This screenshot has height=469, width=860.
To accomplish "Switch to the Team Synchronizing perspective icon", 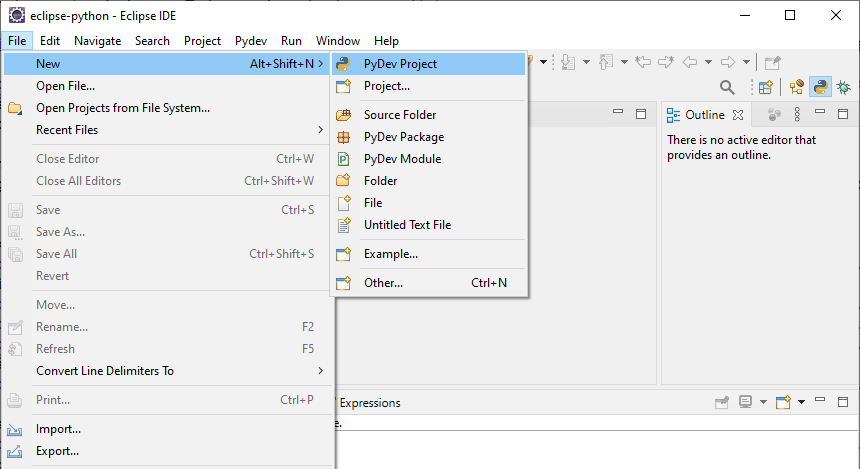I will coord(796,87).
